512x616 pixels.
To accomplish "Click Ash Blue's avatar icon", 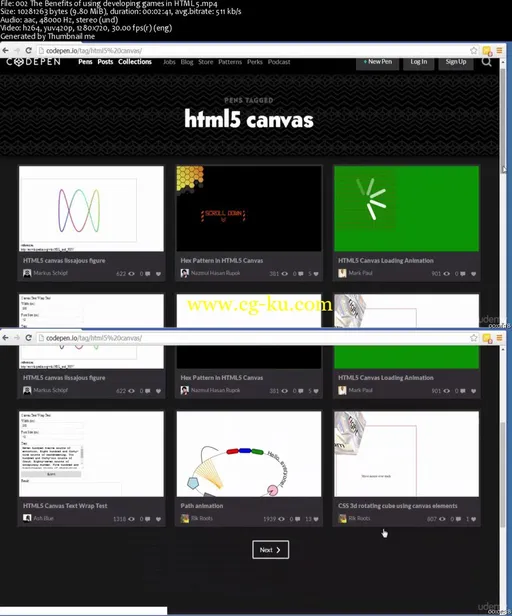I will click(x=27, y=518).
